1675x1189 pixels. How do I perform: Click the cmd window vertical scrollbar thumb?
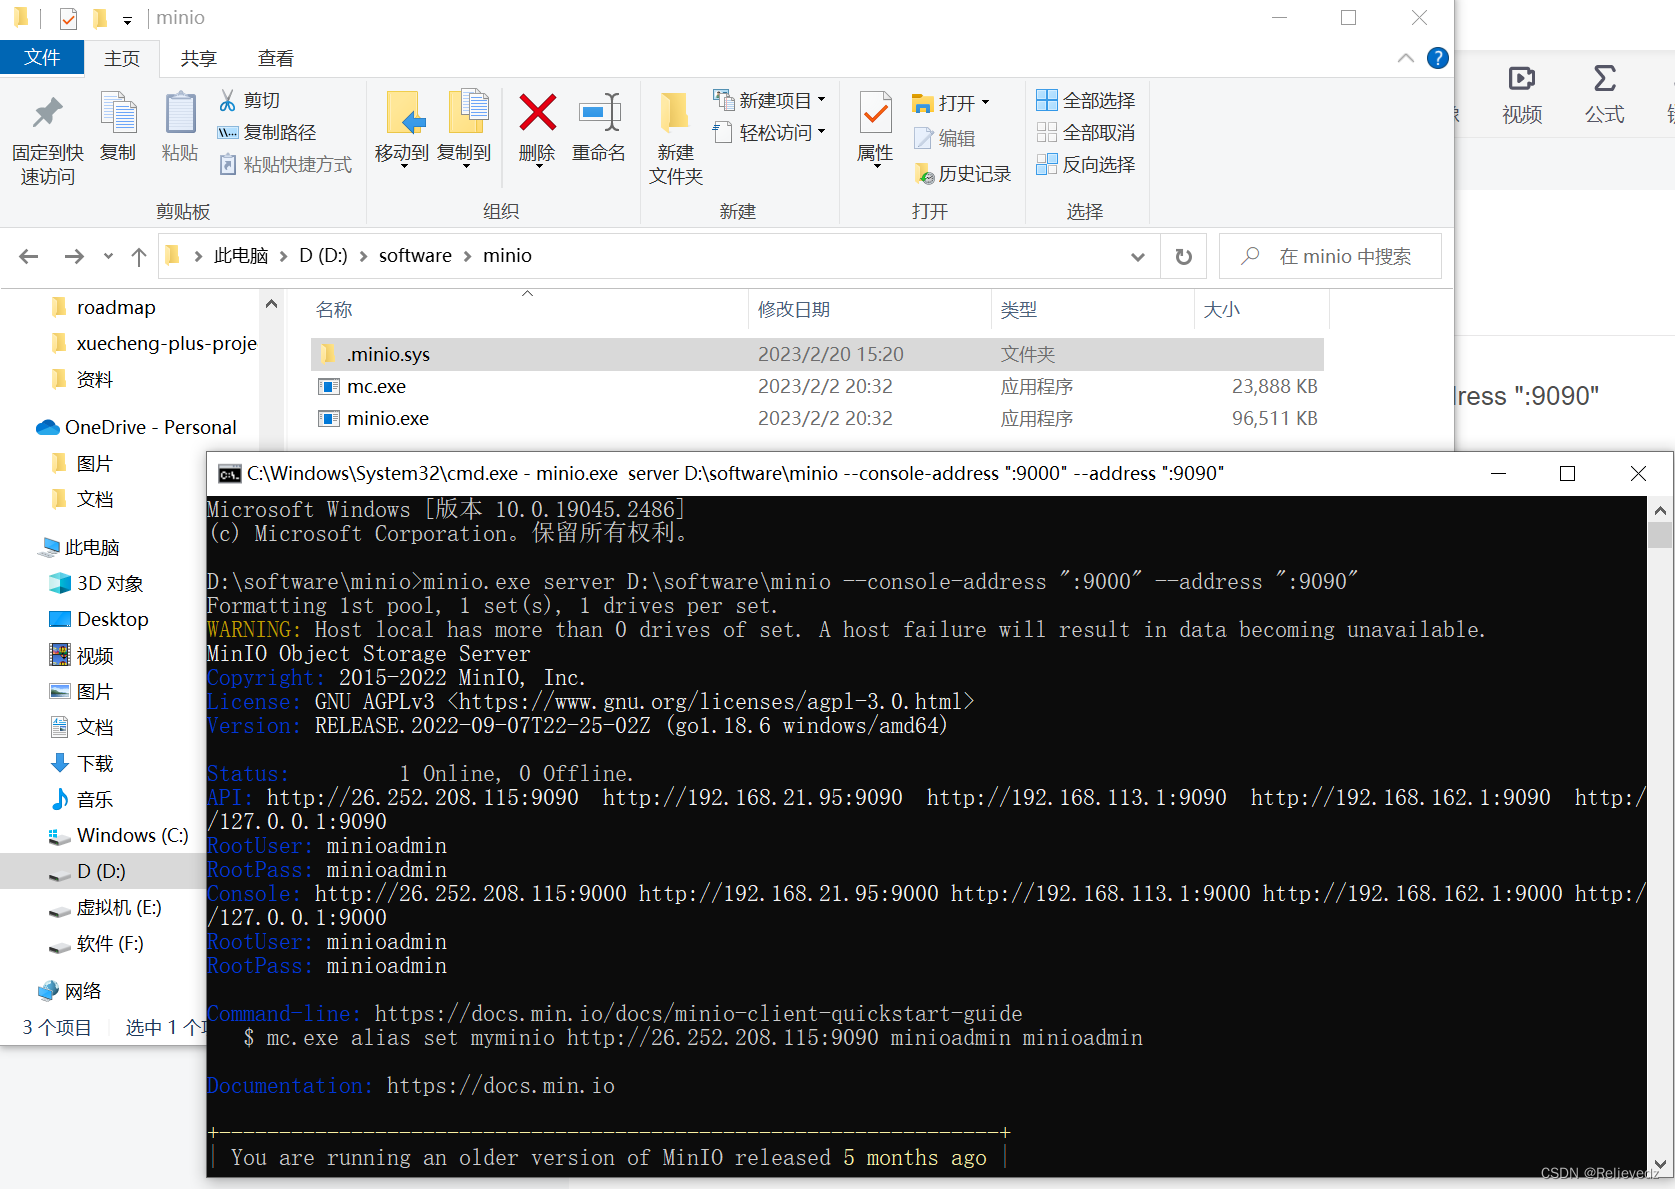click(1660, 535)
